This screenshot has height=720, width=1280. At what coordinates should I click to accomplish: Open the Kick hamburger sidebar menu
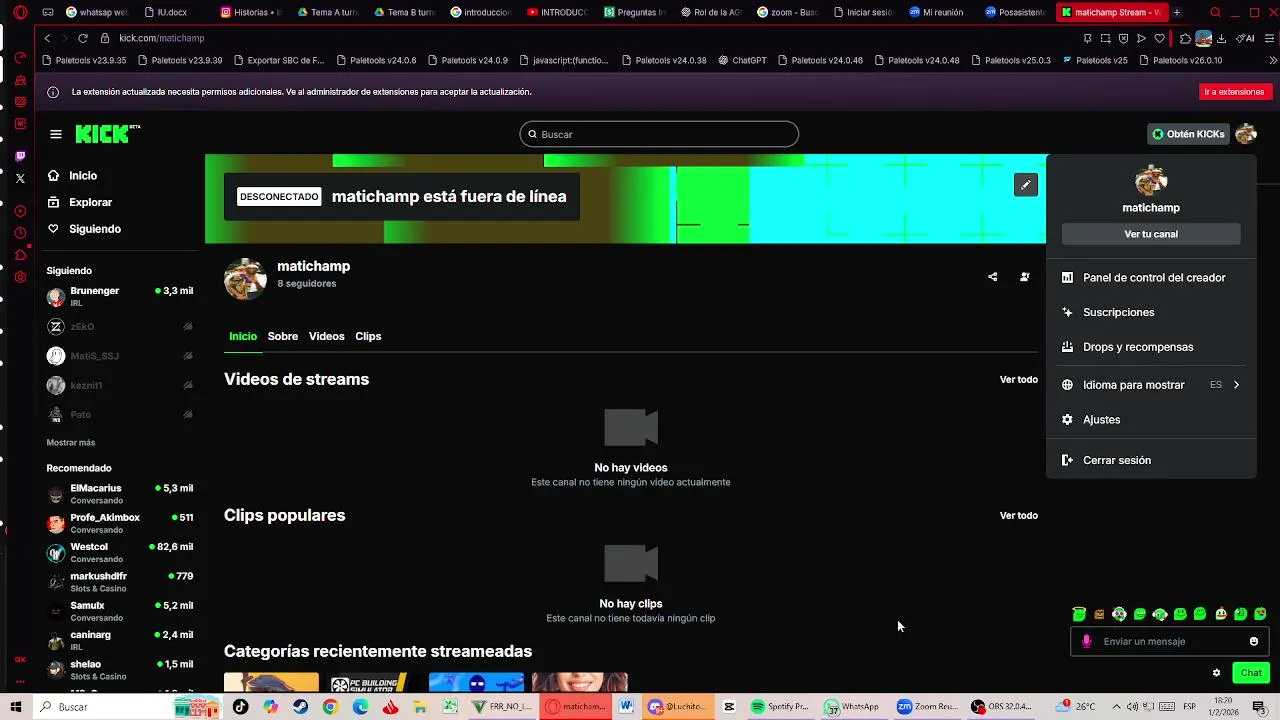[56, 134]
